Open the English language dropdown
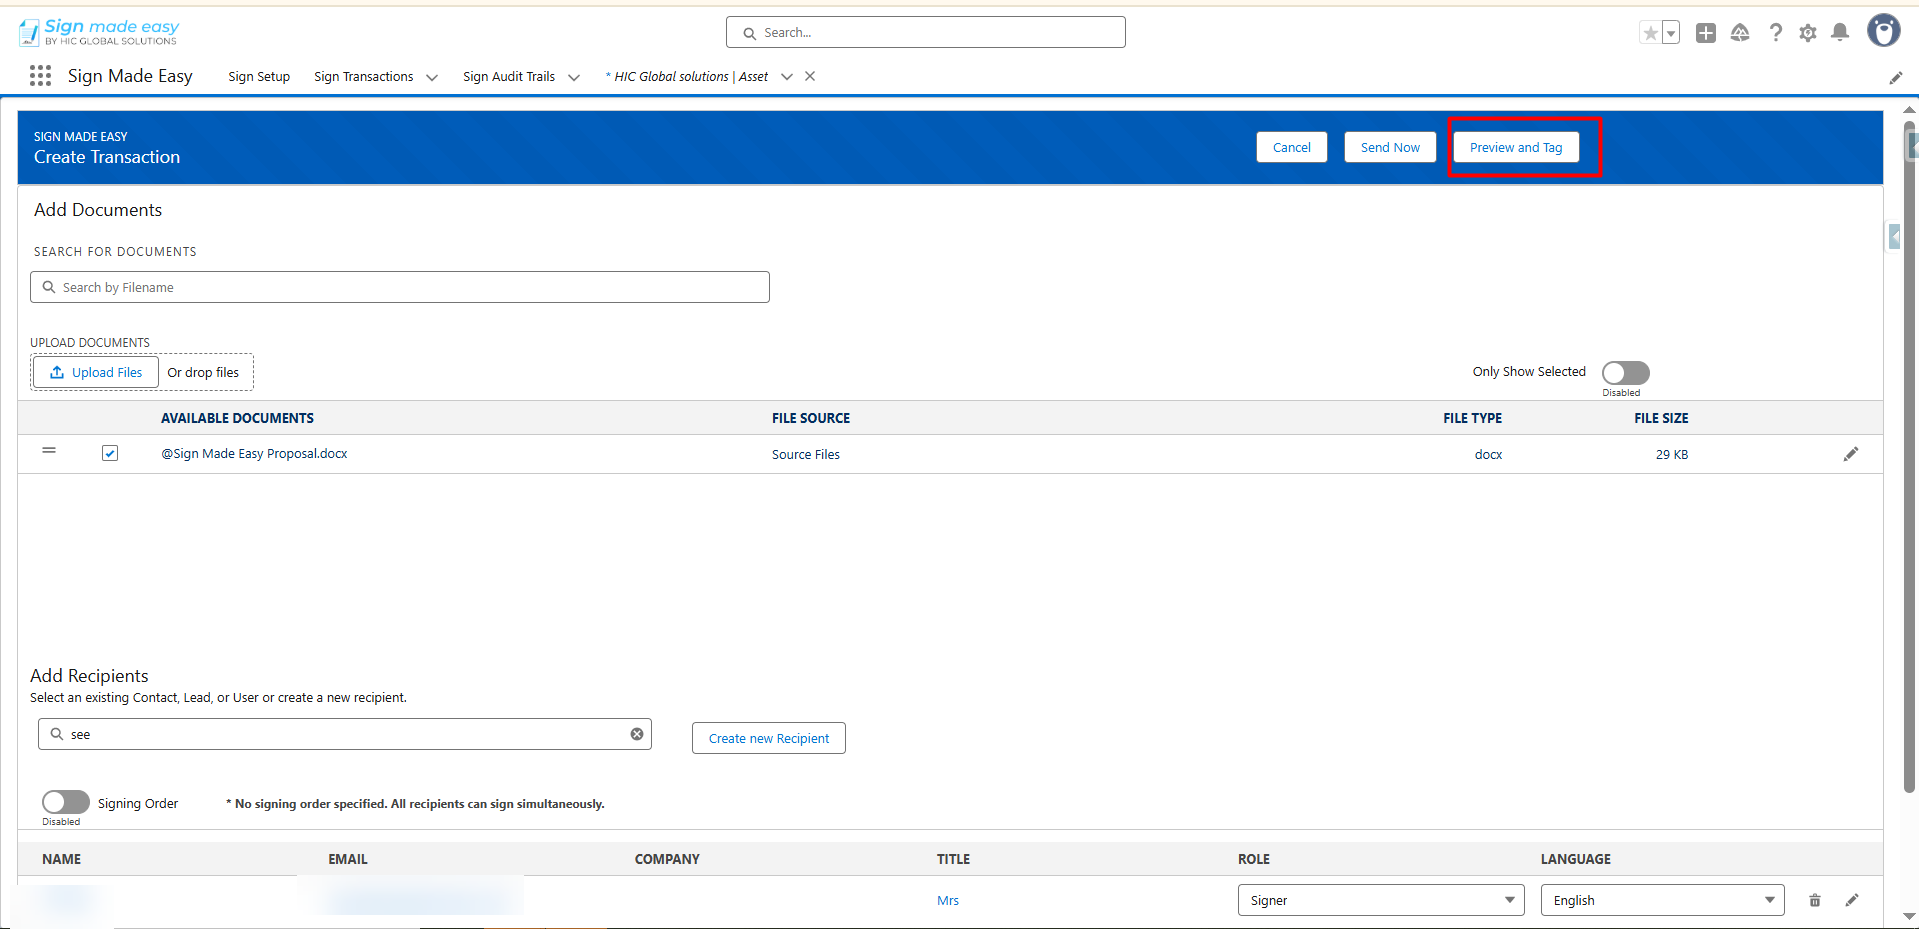Screen dimensions: 1919x929 point(1663,900)
